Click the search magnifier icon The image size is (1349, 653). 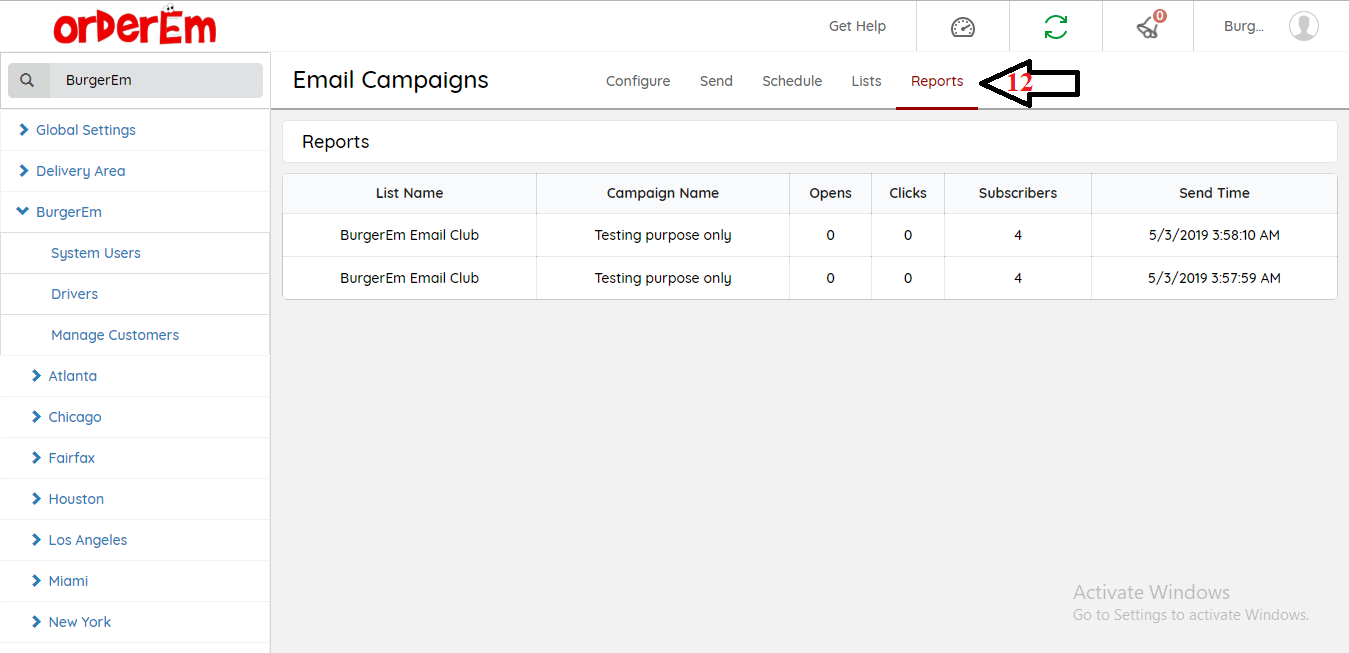(x=28, y=81)
